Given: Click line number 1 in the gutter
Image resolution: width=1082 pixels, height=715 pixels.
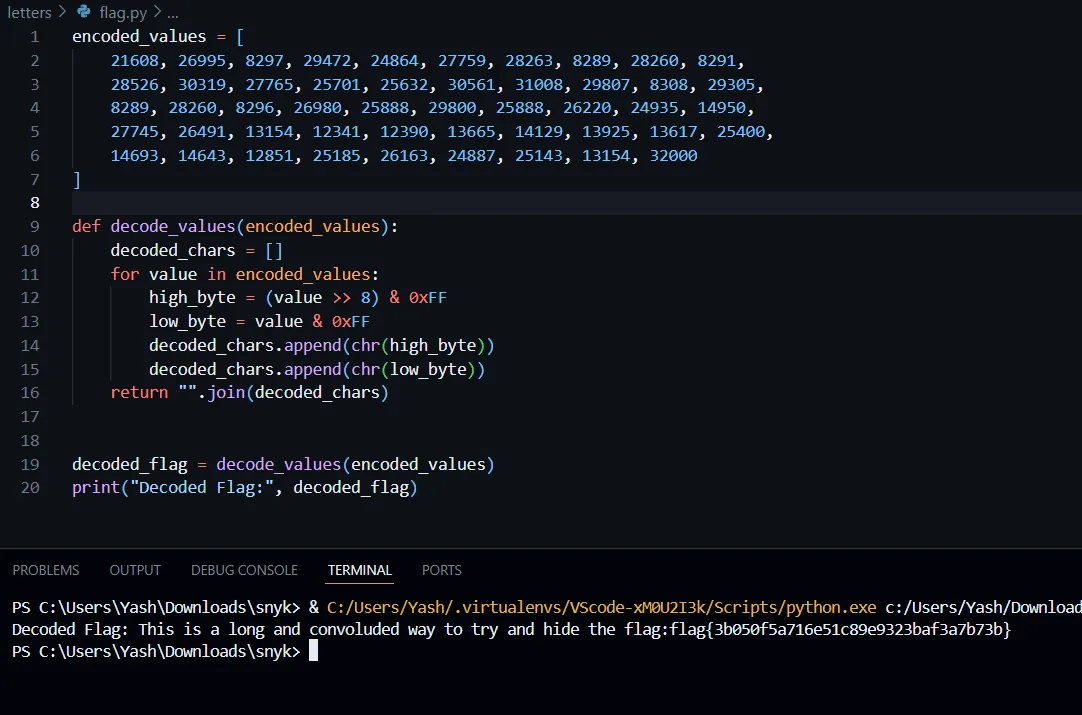Looking at the screenshot, I should point(35,36).
